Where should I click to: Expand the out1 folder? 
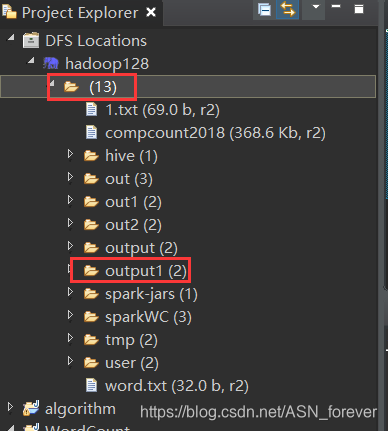click(x=70, y=200)
